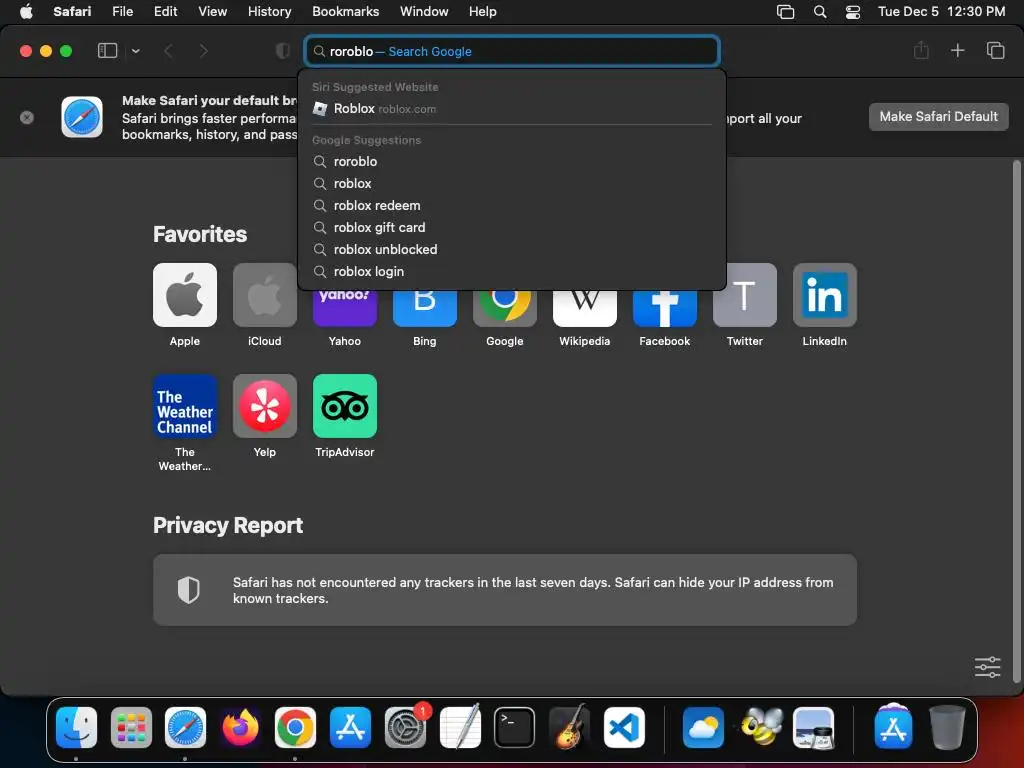This screenshot has width=1024, height=768.
Task: Open Safari from the Dock
Action: click(185, 727)
